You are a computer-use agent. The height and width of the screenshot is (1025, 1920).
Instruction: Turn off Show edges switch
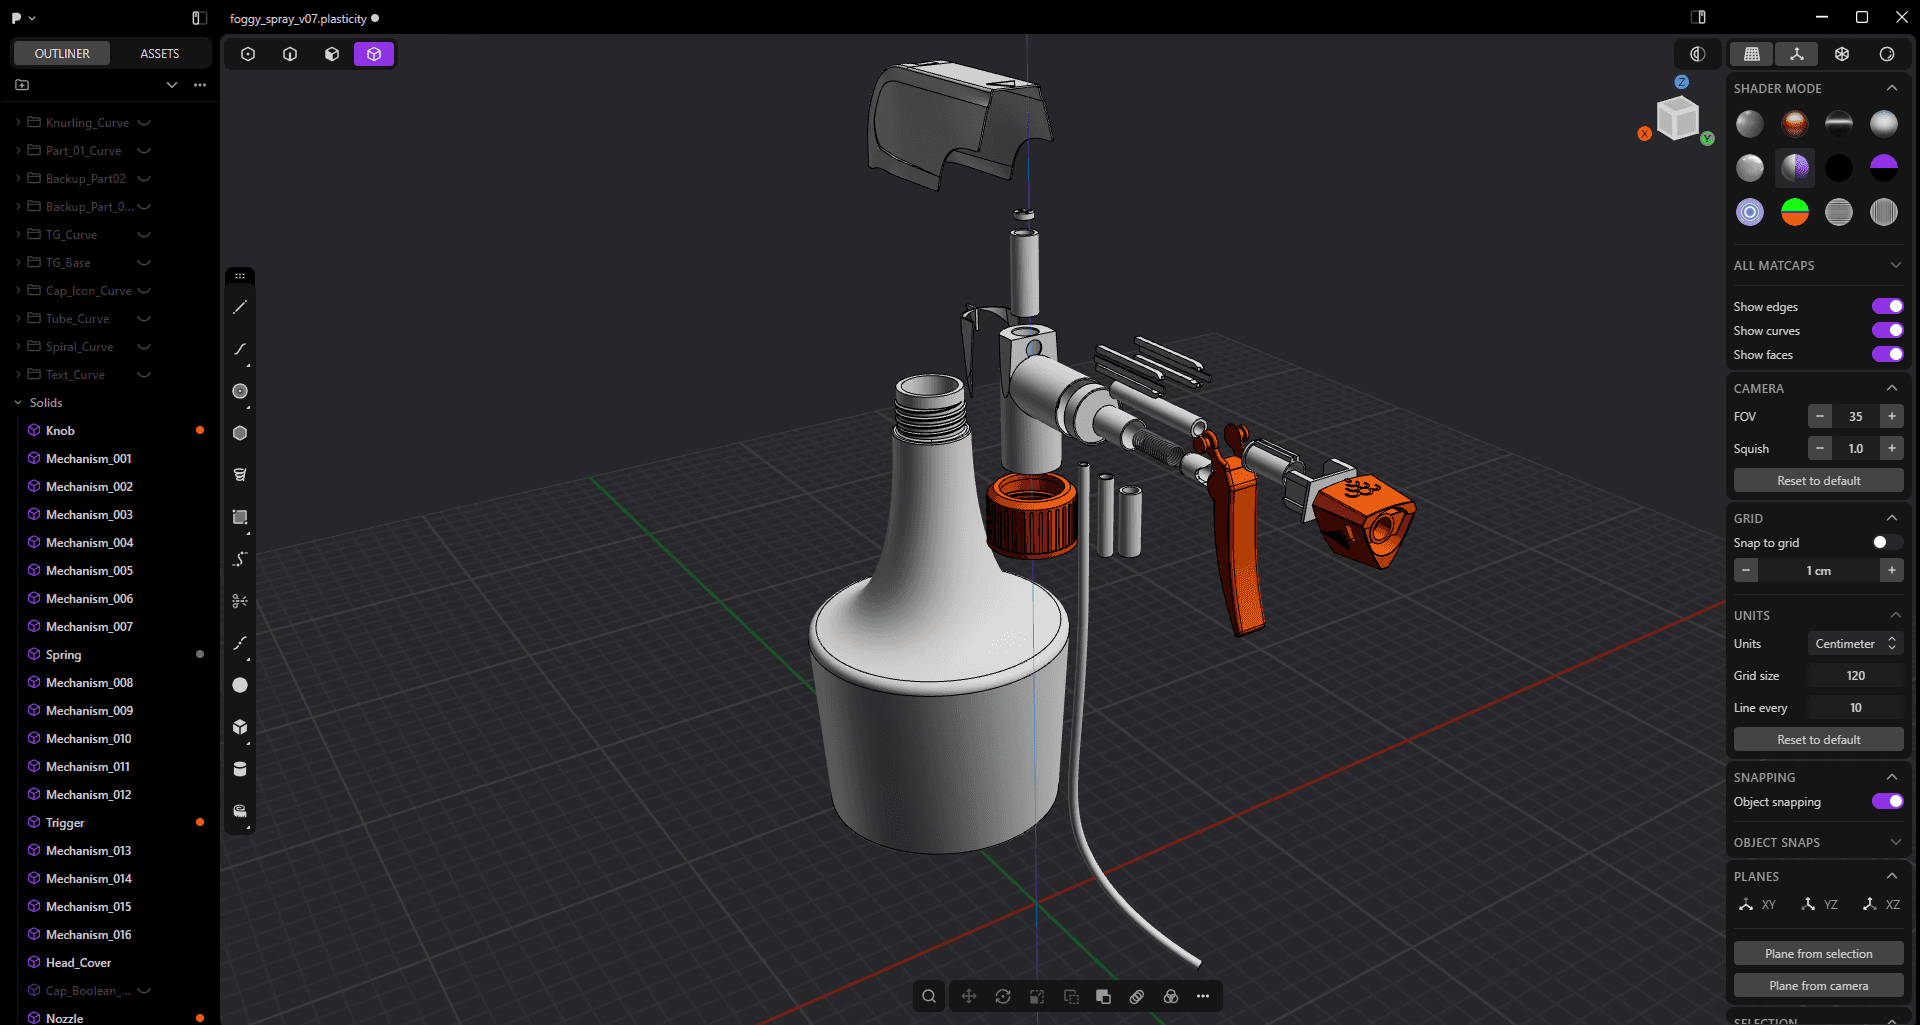1887,306
